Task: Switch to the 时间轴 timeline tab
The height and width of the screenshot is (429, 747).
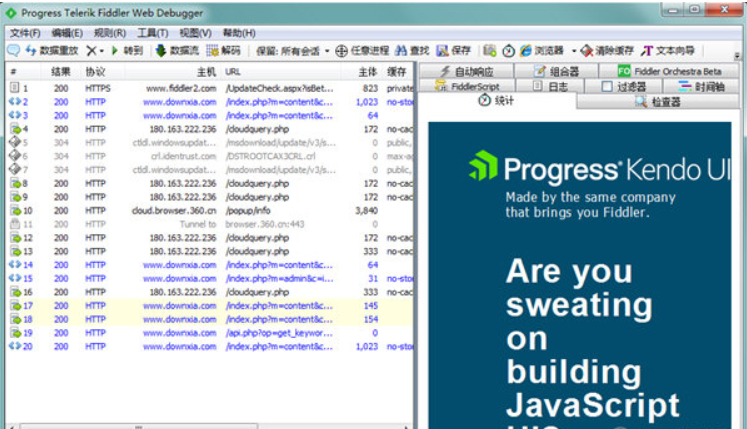Action: click(701, 86)
